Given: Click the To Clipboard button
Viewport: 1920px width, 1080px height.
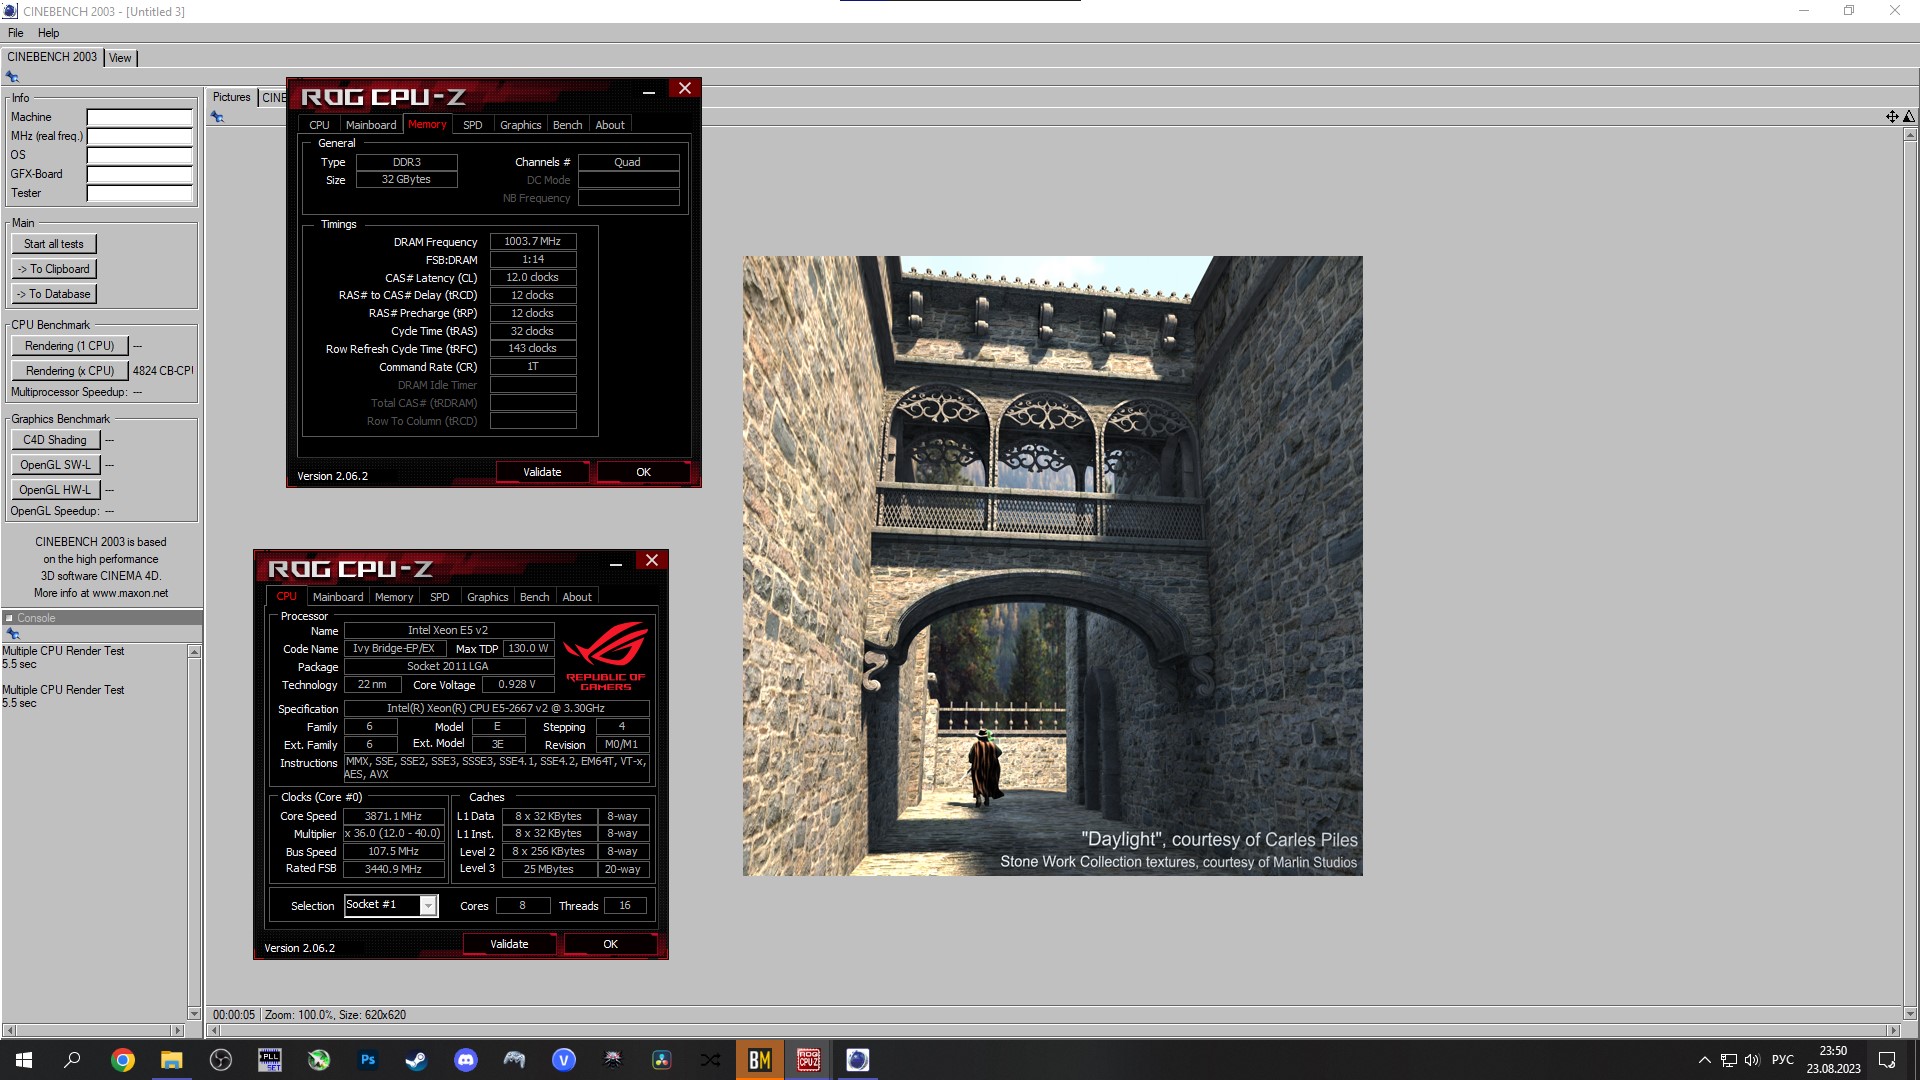Looking at the screenshot, I should pos(54,269).
